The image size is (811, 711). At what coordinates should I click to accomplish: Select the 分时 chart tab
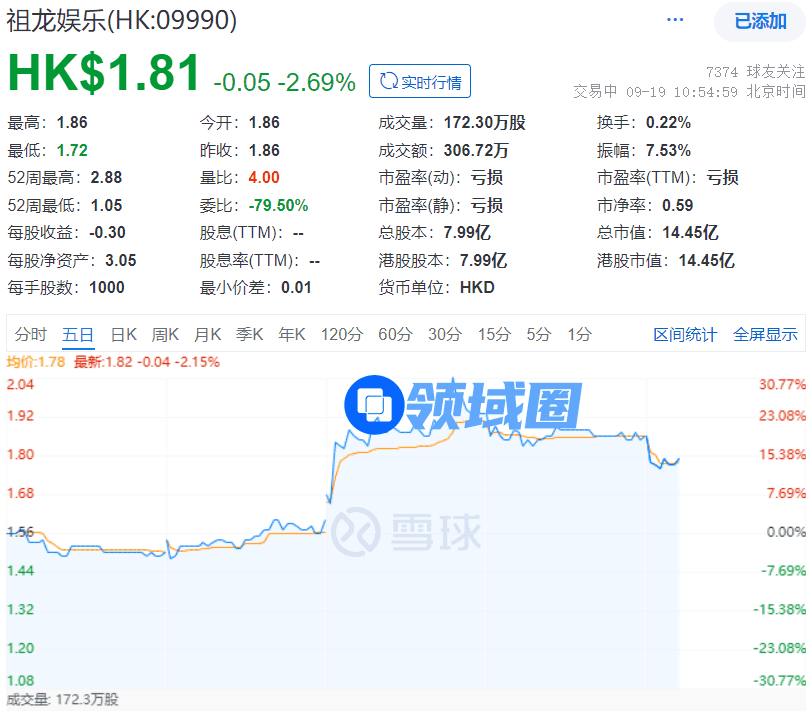(31, 335)
